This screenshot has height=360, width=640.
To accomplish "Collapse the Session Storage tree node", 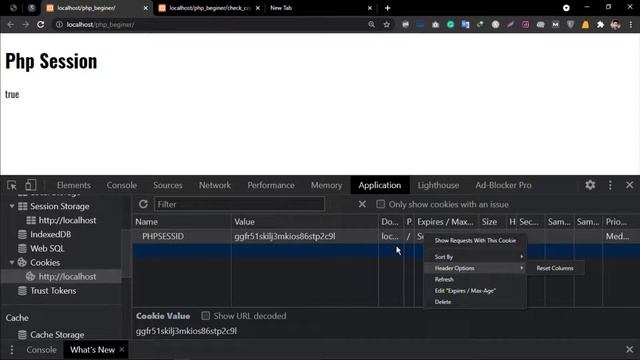I will tap(12, 207).
